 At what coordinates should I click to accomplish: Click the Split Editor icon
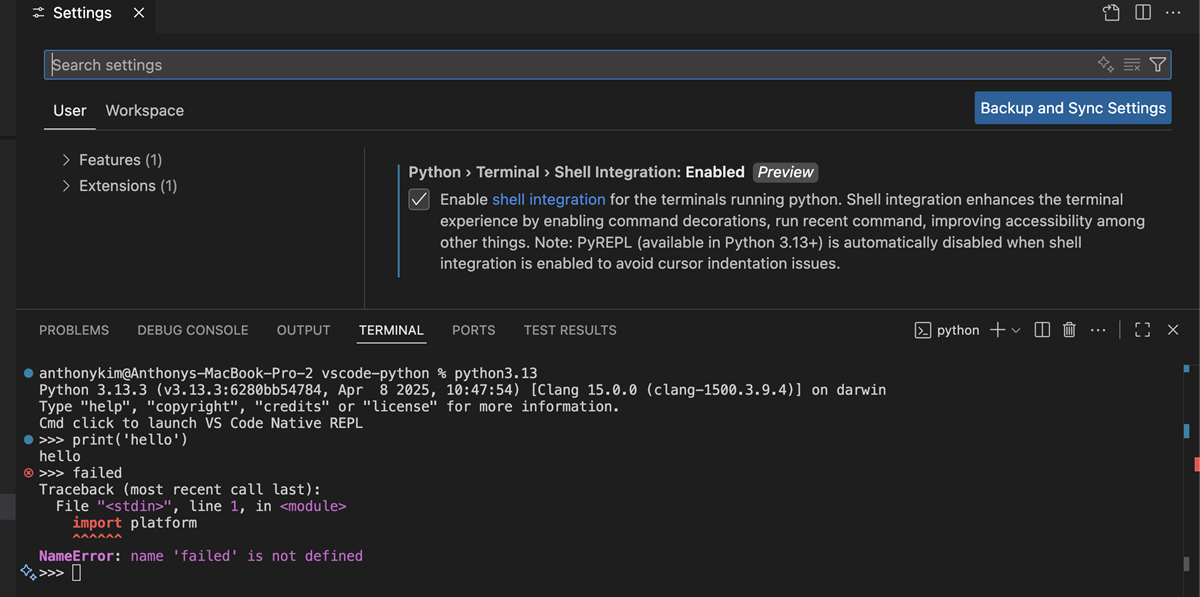1141,13
